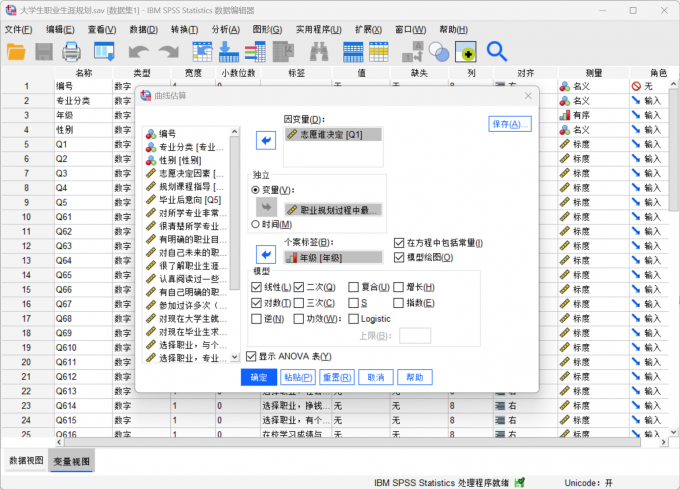Click the yellow insert variable grid icon
Screen dimensions: 680x490
(x=379, y=52)
